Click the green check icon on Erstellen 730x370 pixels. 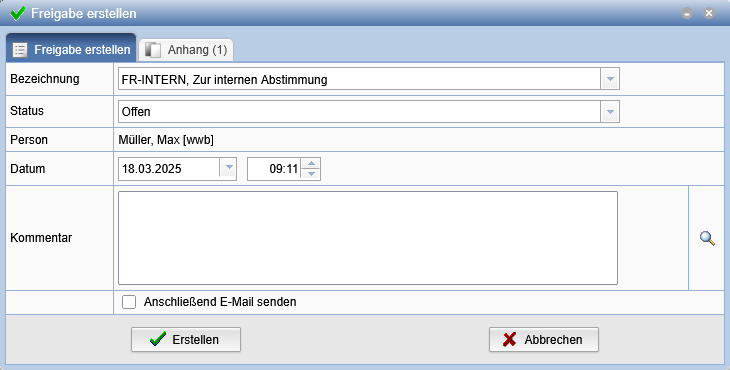coord(158,339)
